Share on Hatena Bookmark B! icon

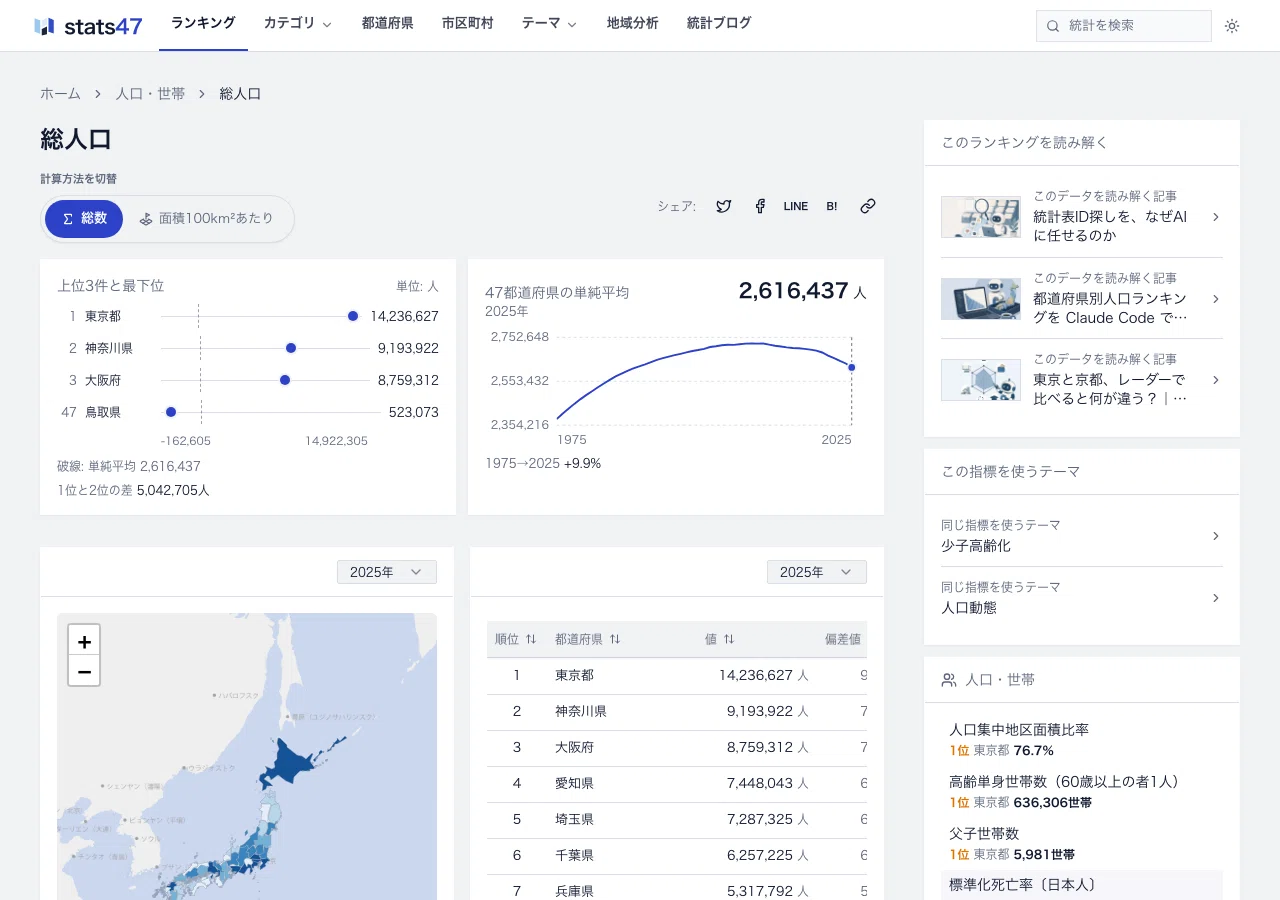coord(832,206)
